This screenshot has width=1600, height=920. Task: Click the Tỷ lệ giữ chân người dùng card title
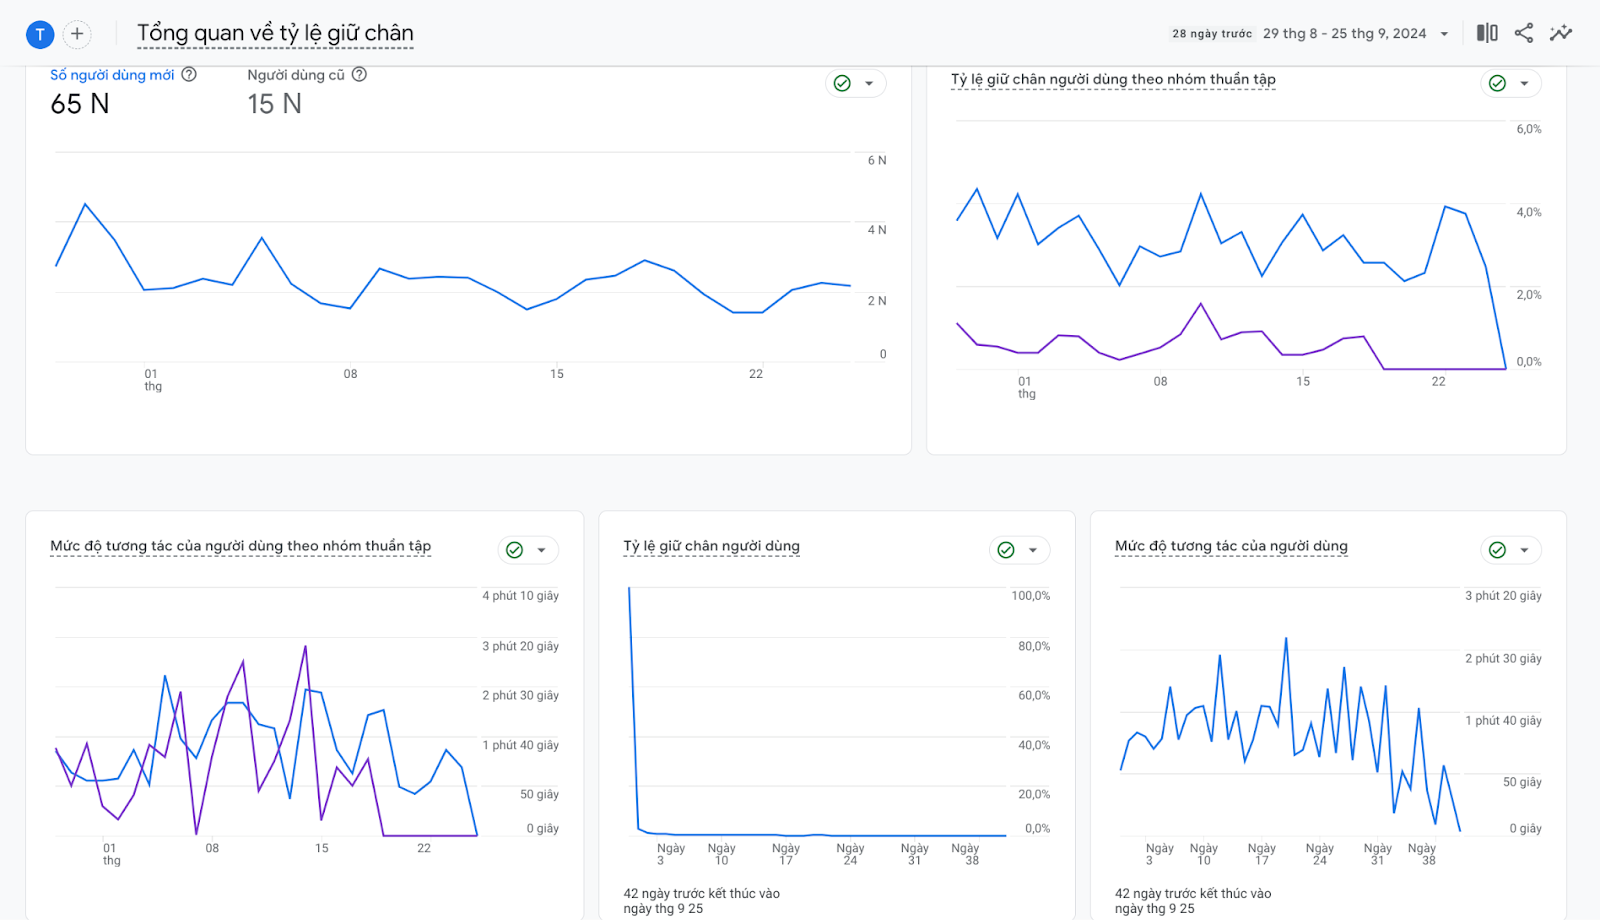711,546
